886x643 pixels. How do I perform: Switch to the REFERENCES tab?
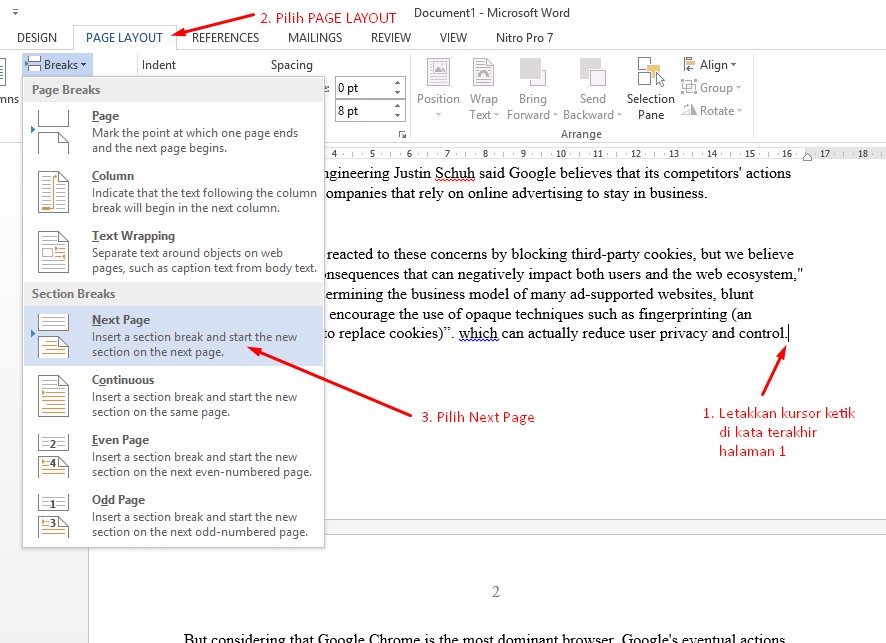pyautogui.click(x=225, y=38)
